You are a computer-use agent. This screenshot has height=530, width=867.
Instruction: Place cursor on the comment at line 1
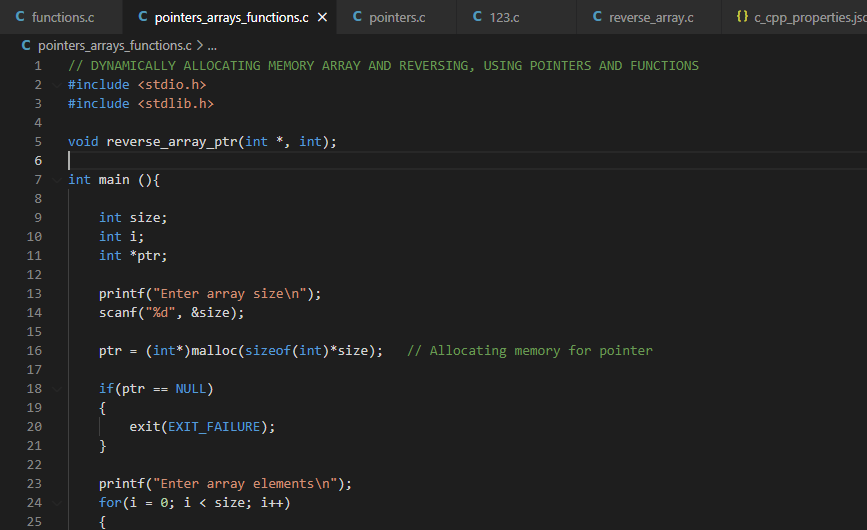(383, 66)
